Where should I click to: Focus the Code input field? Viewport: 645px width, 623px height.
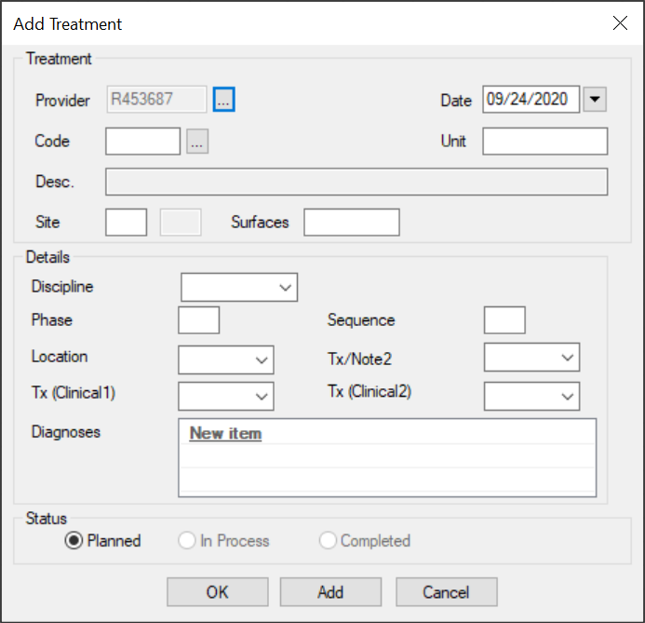coord(143,142)
